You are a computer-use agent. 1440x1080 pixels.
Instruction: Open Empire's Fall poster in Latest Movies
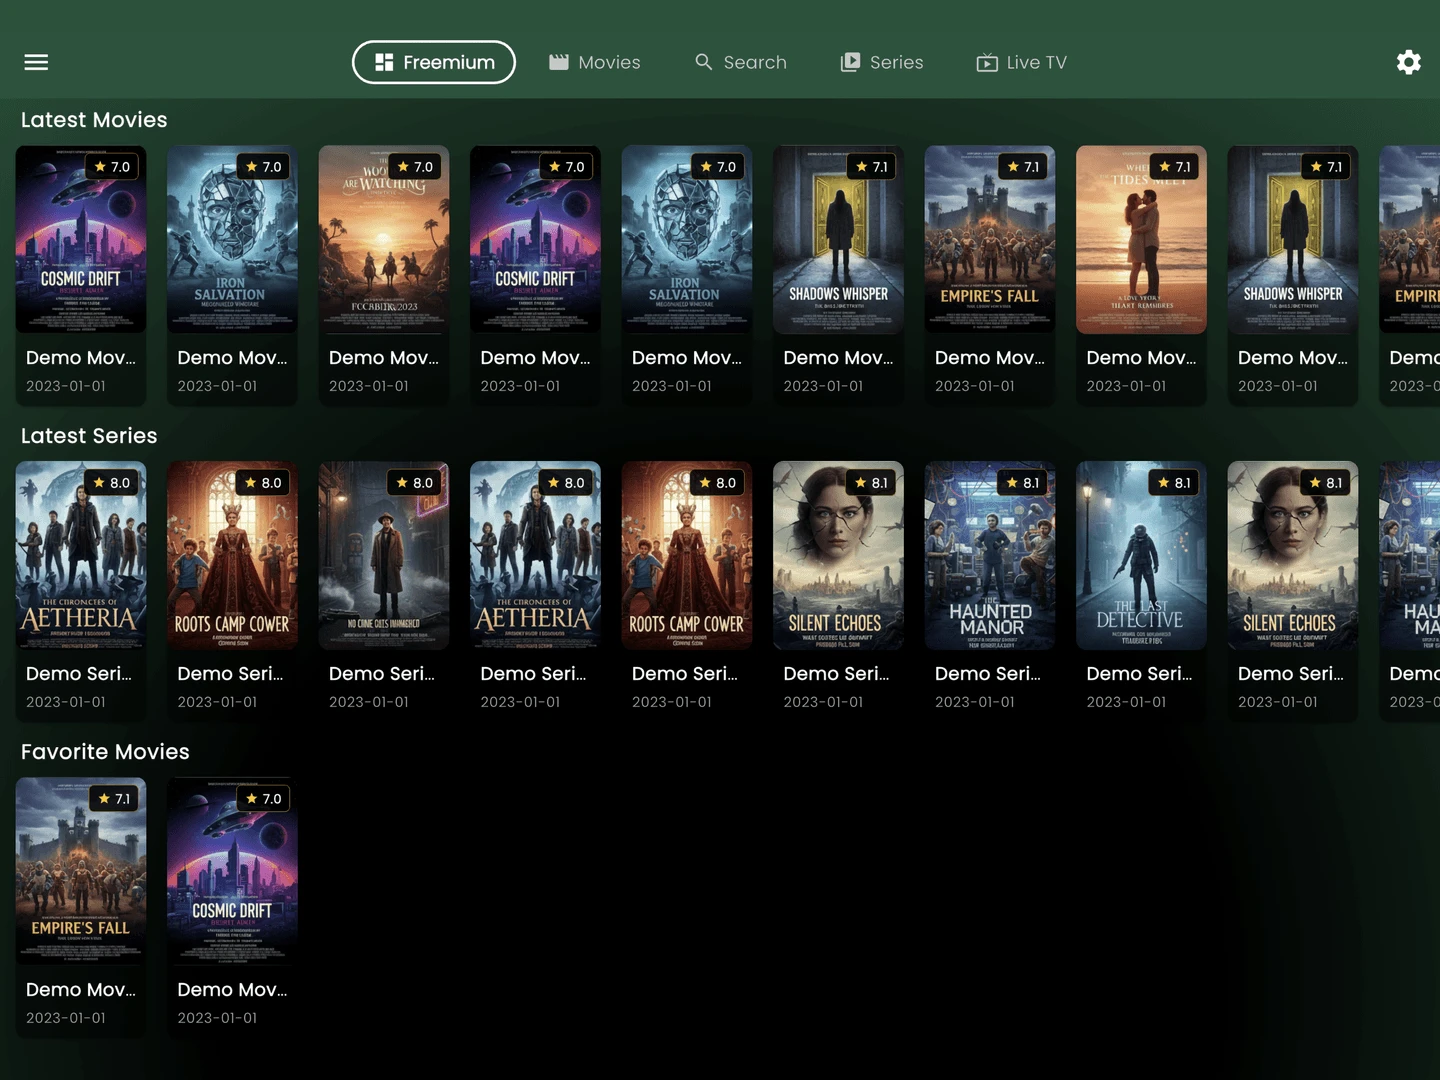click(990, 239)
